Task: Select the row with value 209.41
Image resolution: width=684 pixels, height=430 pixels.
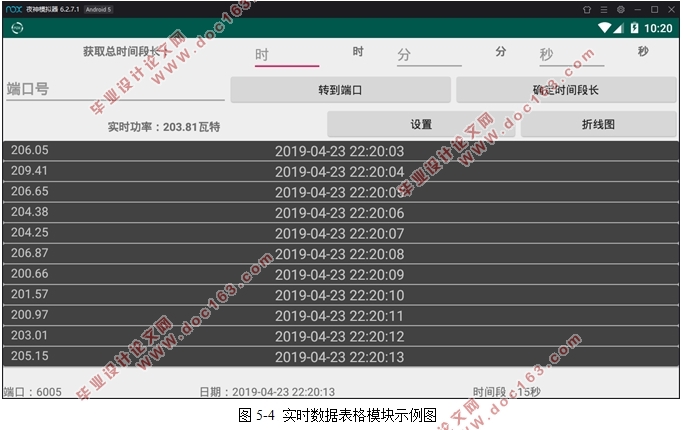Action: point(341,171)
